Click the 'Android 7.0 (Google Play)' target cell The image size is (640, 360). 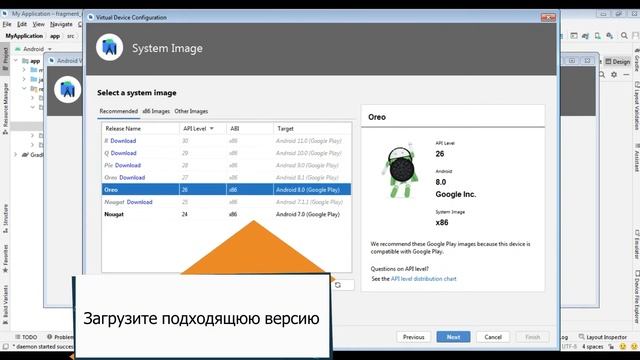pyautogui.click(x=308, y=214)
